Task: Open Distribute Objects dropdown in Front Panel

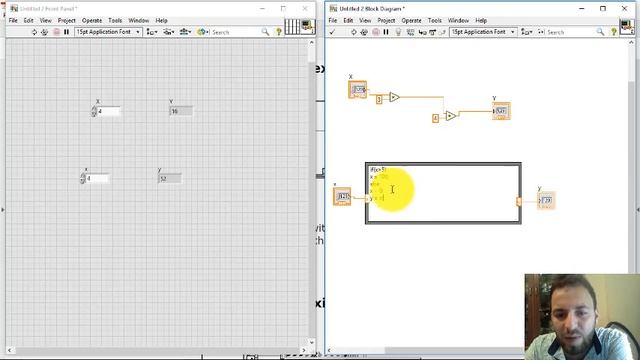Action: 169,32
